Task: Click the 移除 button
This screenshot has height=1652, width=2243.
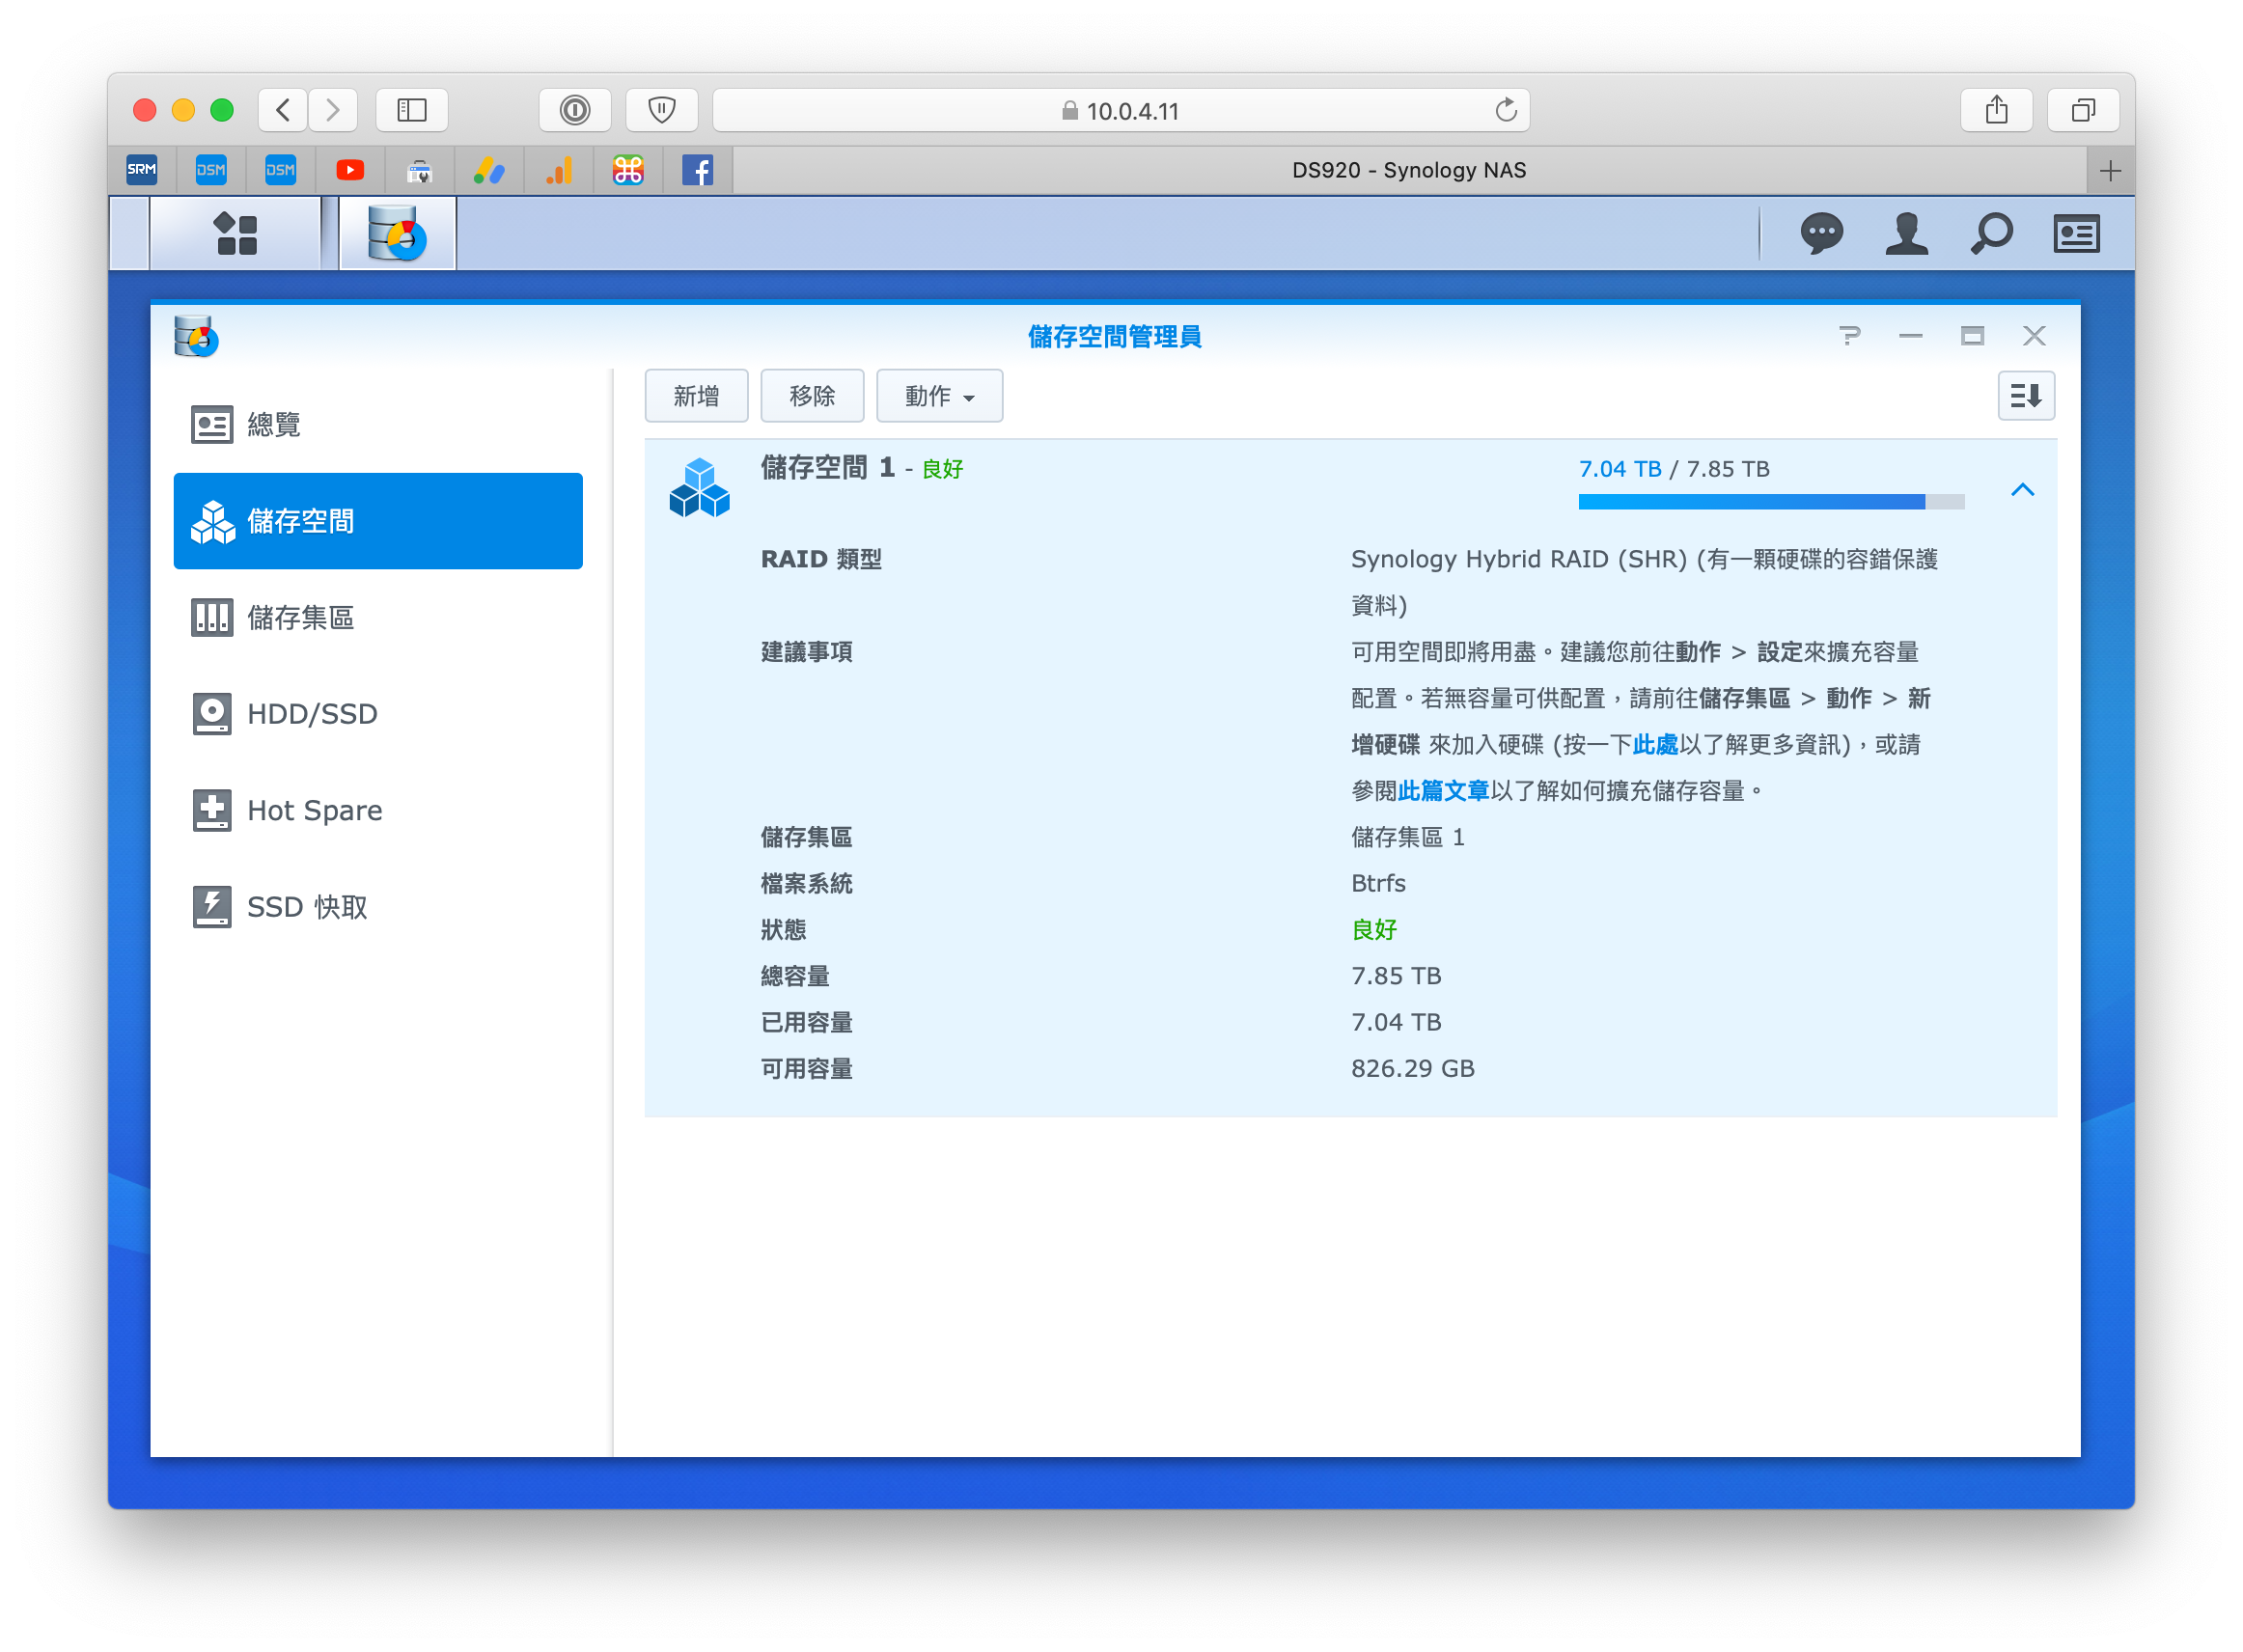Action: [x=812, y=396]
